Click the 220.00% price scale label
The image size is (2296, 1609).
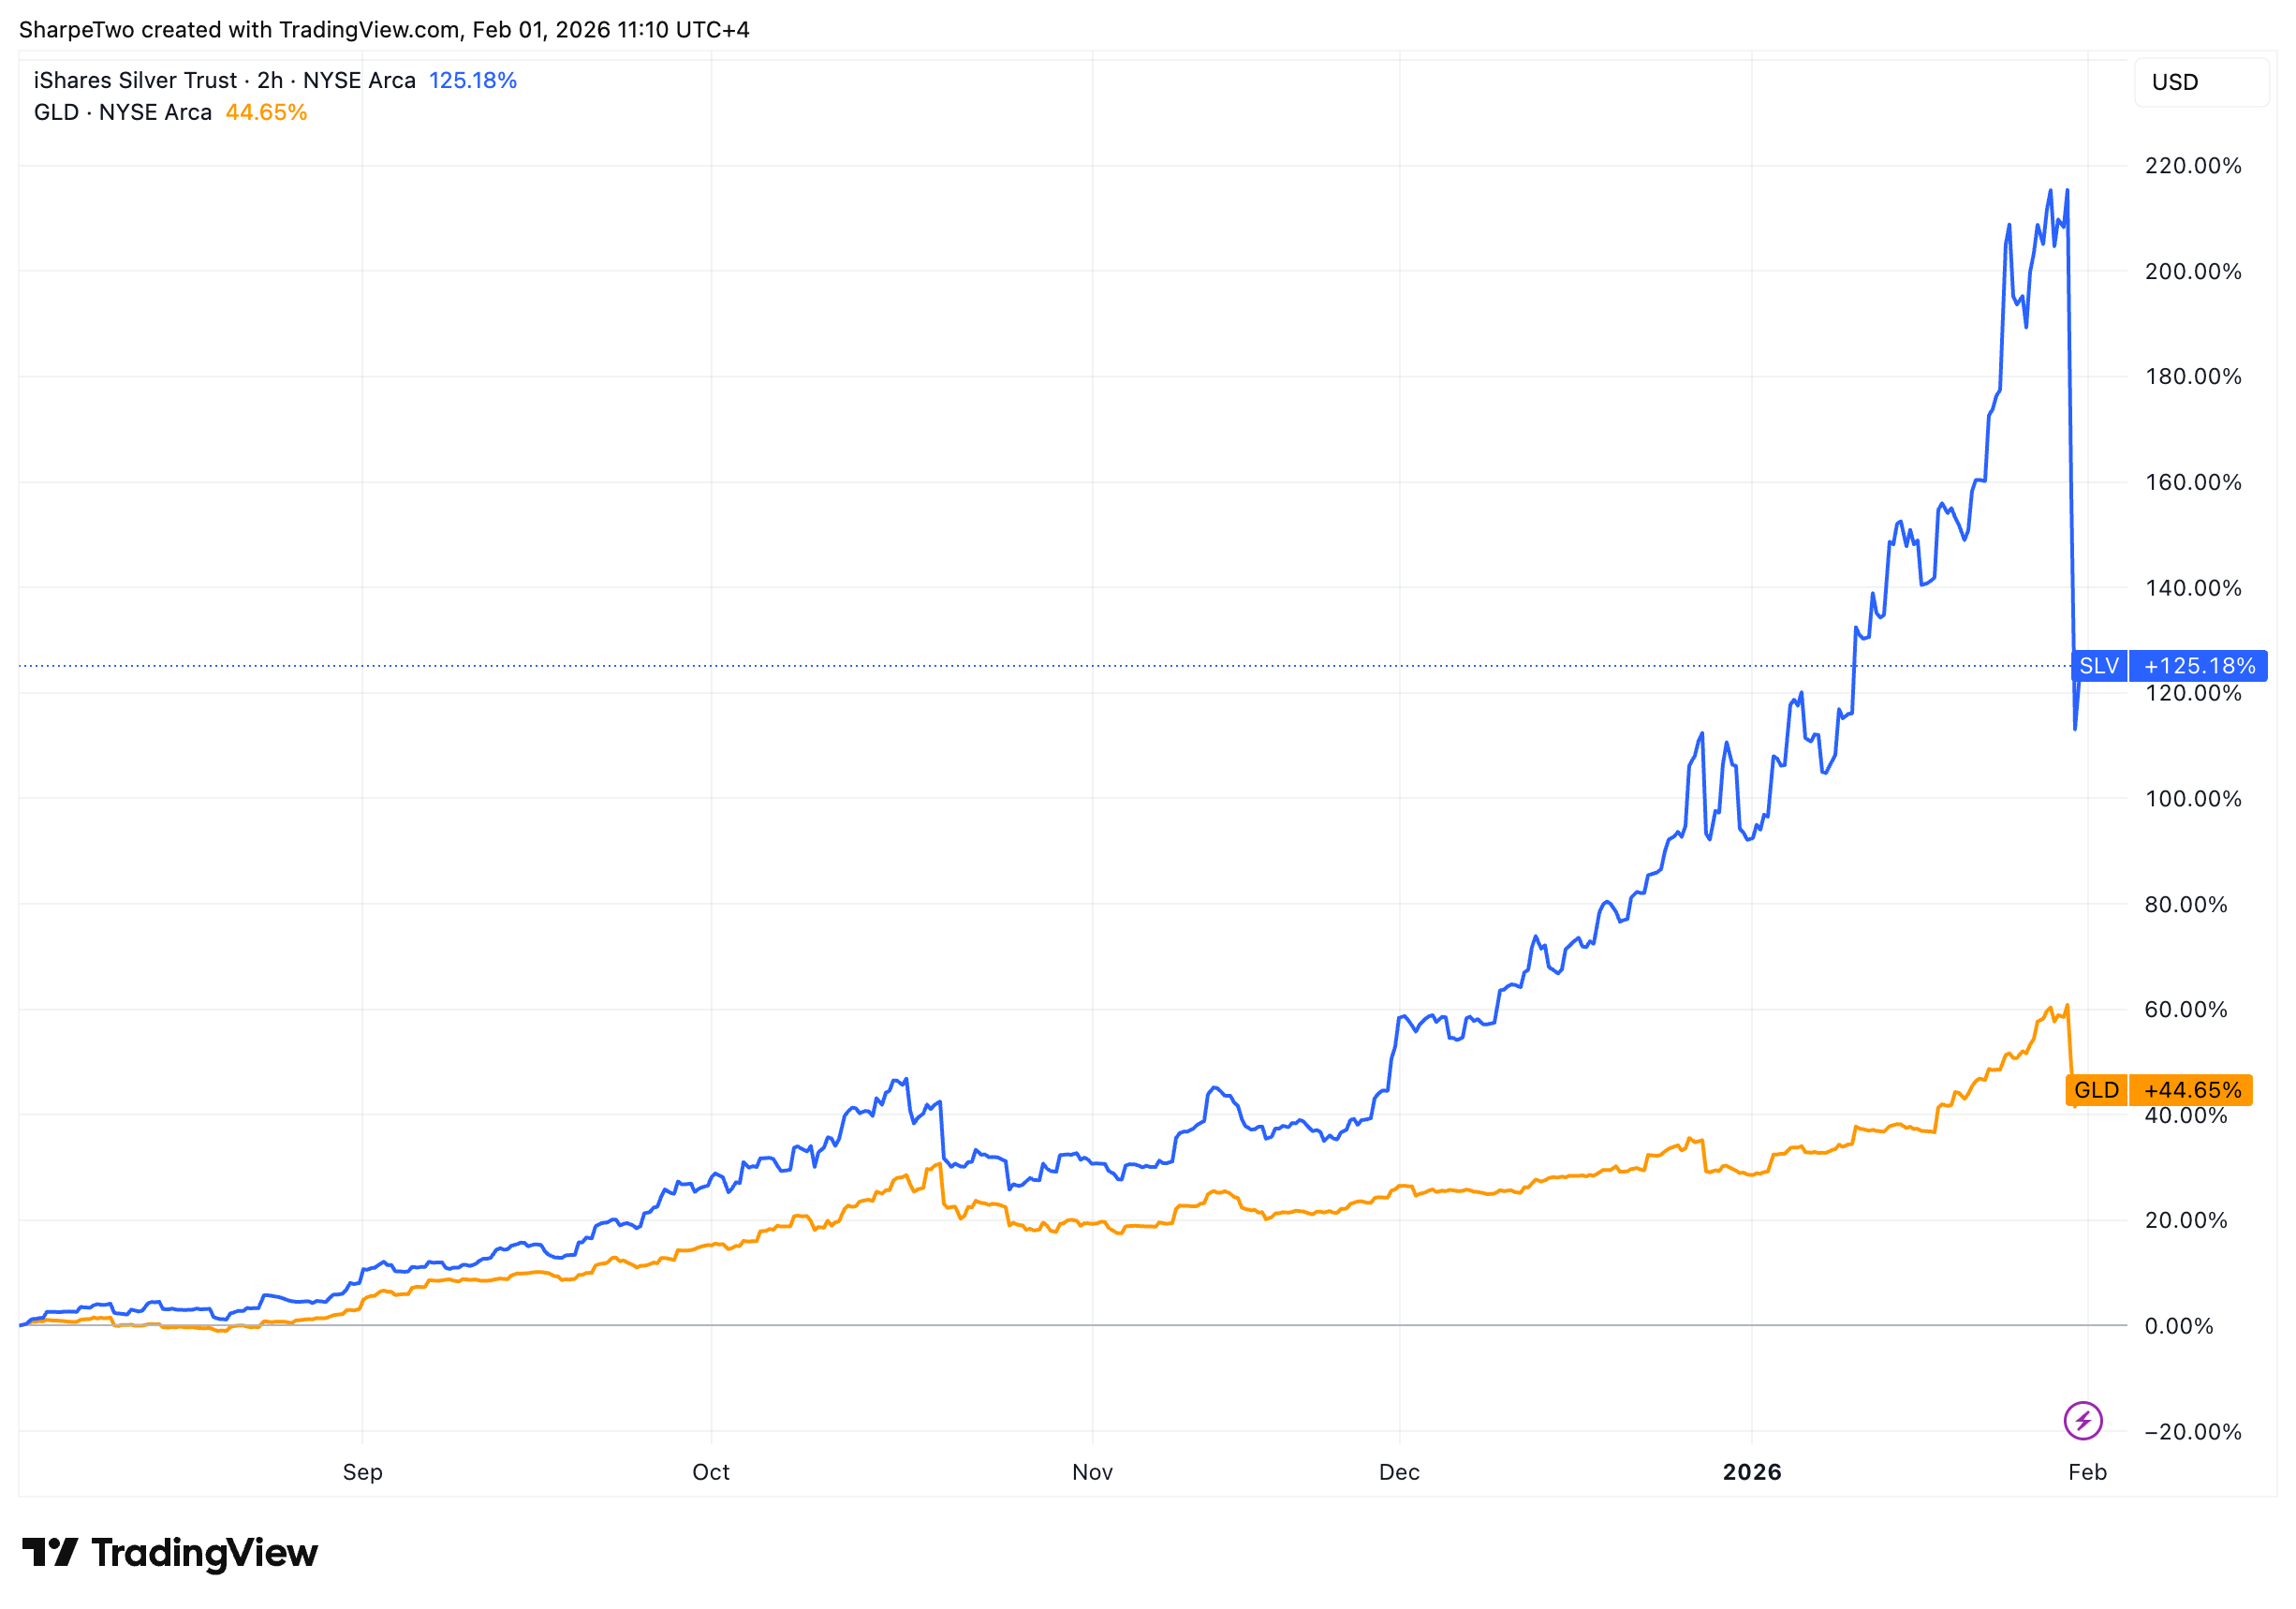pos(2193,166)
